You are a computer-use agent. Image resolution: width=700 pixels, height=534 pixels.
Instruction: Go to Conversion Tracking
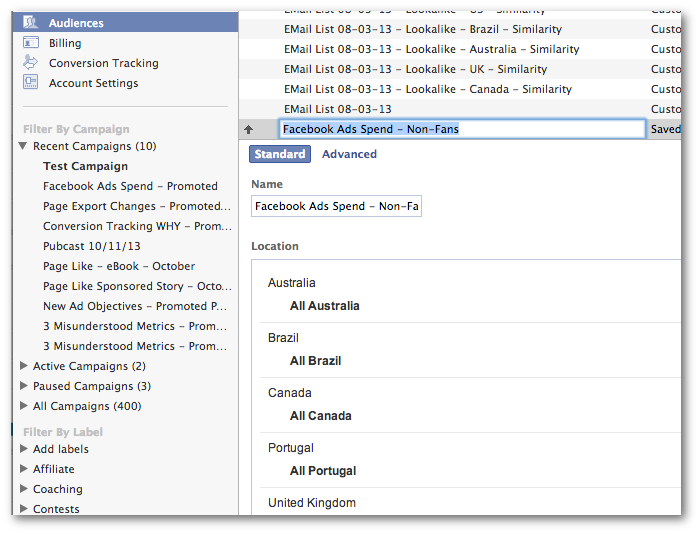tap(104, 63)
